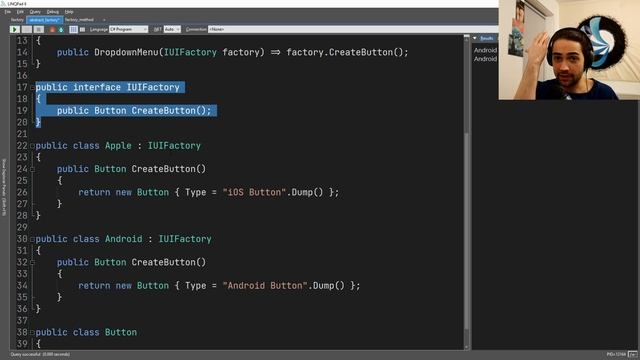This screenshot has height=360, width=640.
Task: Click line number 37 in the gutter
Action: coord(22,321)
